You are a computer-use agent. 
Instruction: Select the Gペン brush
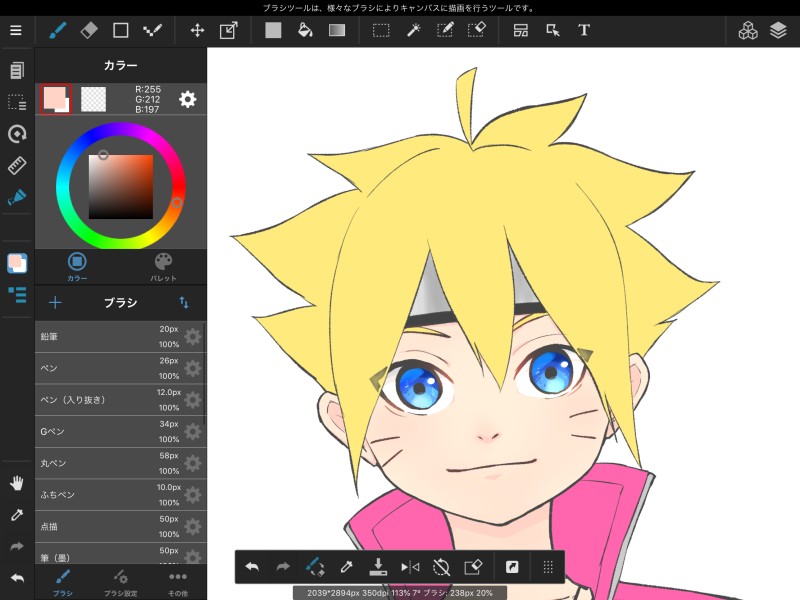click(x=120, y=432)
